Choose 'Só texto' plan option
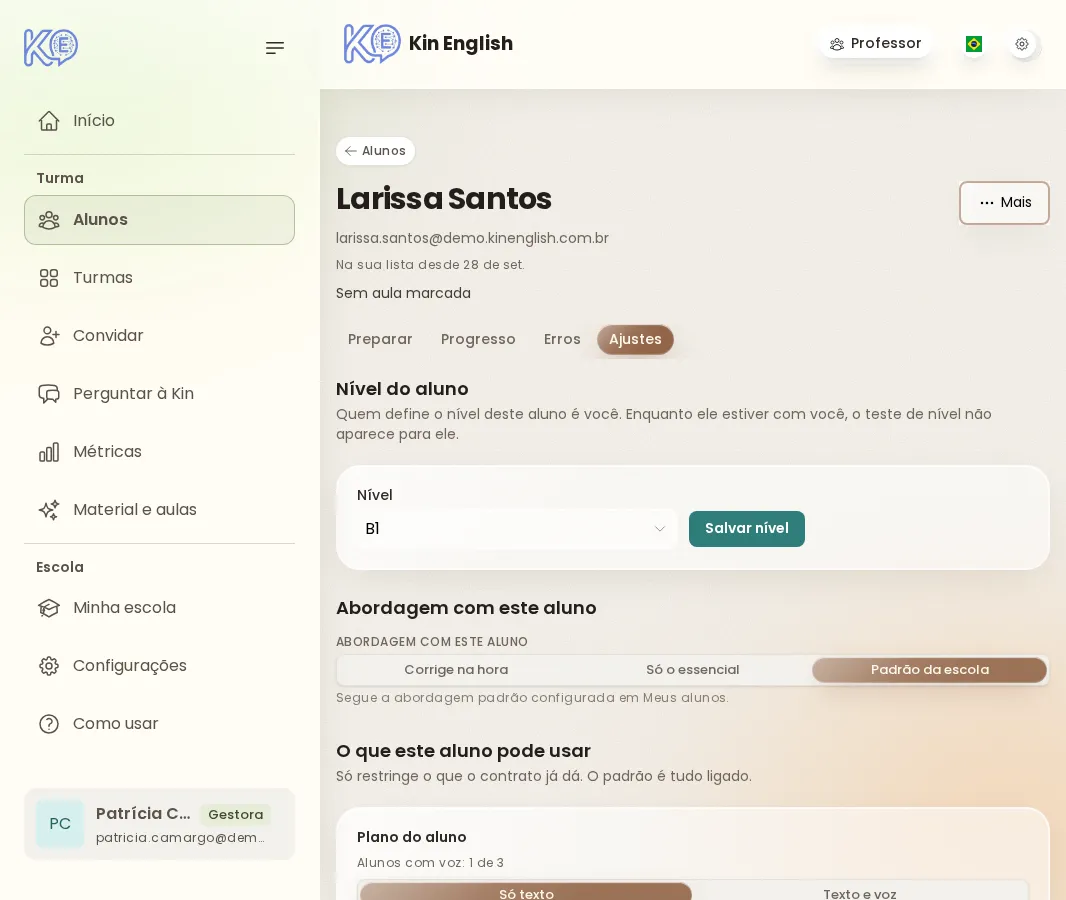The width and height of the screenshot is (1066, 900). point(526,893)
